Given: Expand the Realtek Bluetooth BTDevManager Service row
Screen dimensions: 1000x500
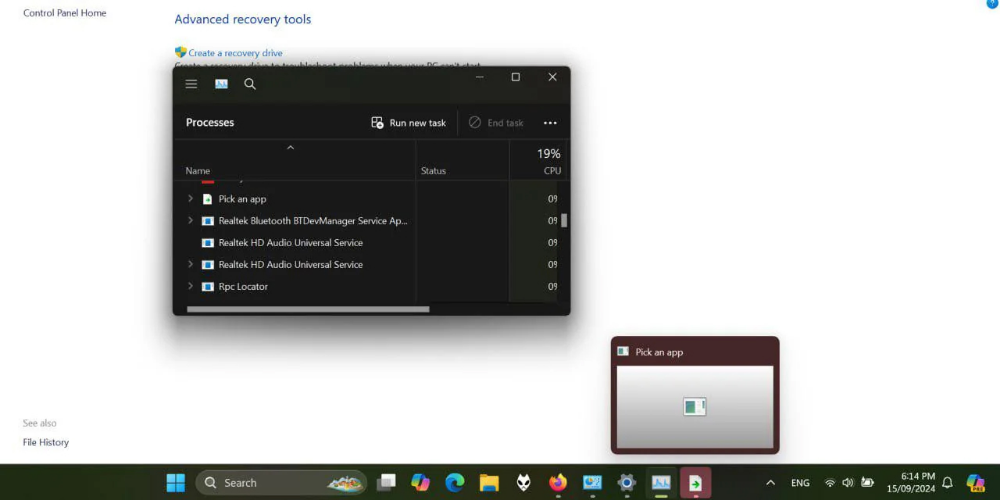Looking at the screenshot, I should click(x=190, y=221).
